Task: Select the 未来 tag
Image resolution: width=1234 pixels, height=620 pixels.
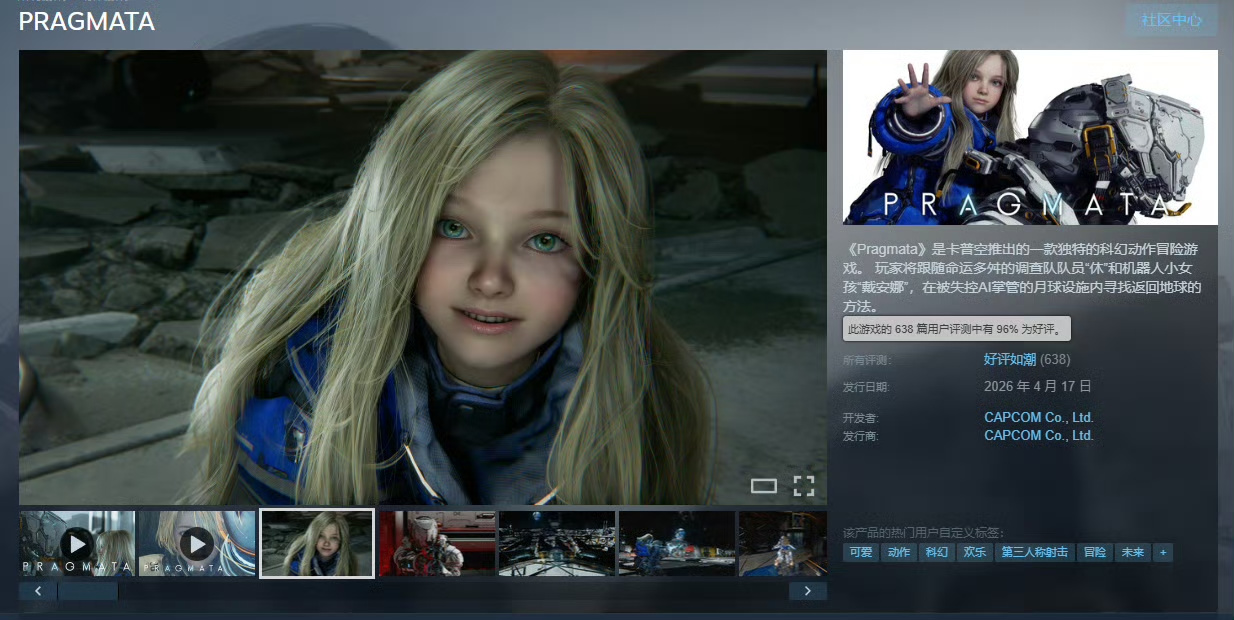Action: pos(1132,552)
